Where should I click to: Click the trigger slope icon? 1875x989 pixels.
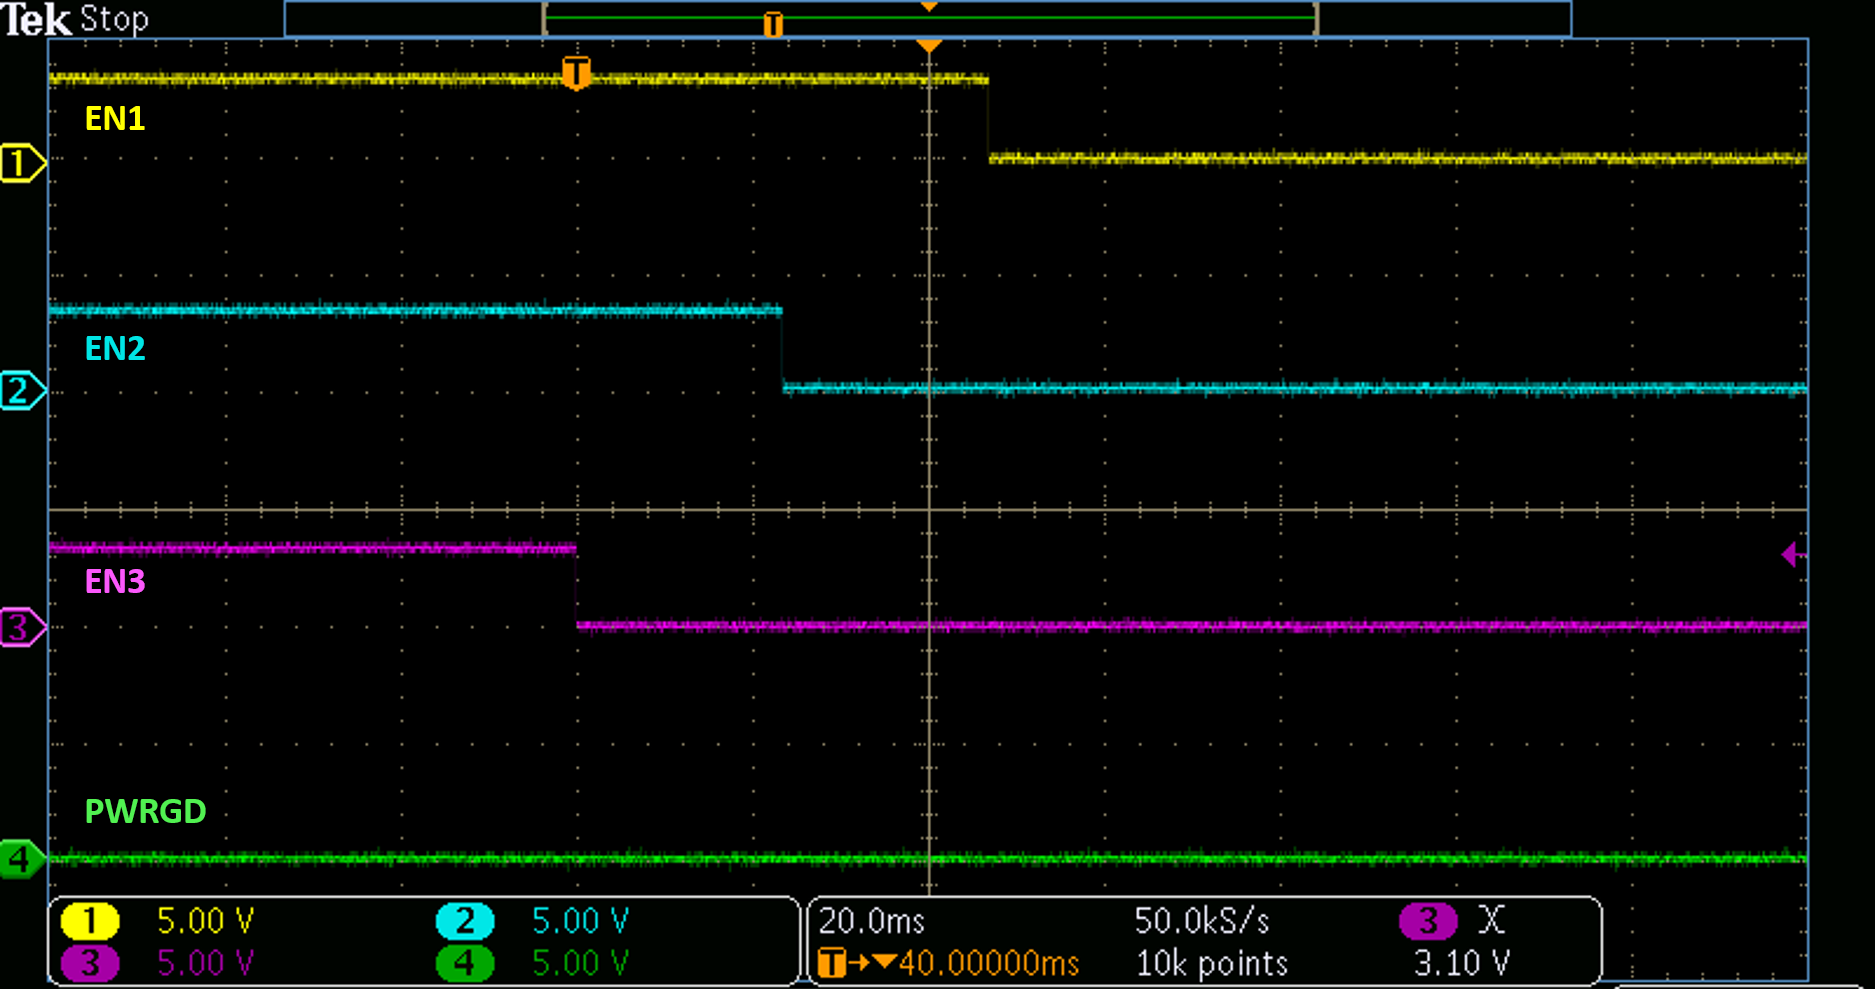pyautogui.click(x=1491, y=920)
